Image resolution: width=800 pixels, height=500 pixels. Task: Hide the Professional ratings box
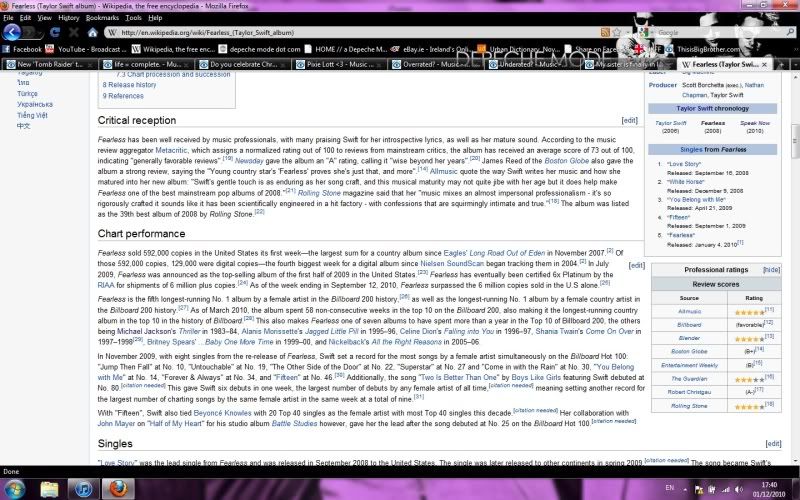[771, 269]
